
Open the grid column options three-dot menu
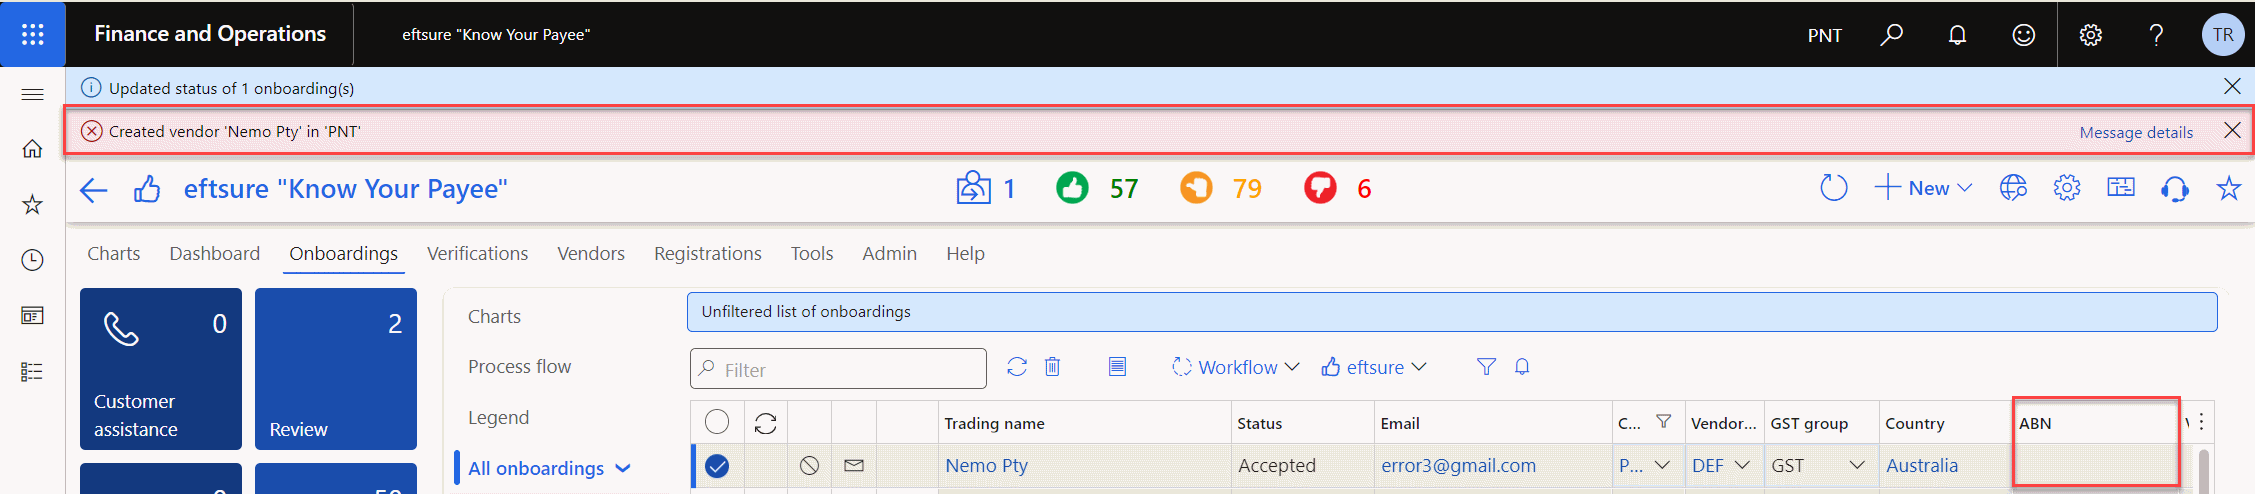[2201, 422]
